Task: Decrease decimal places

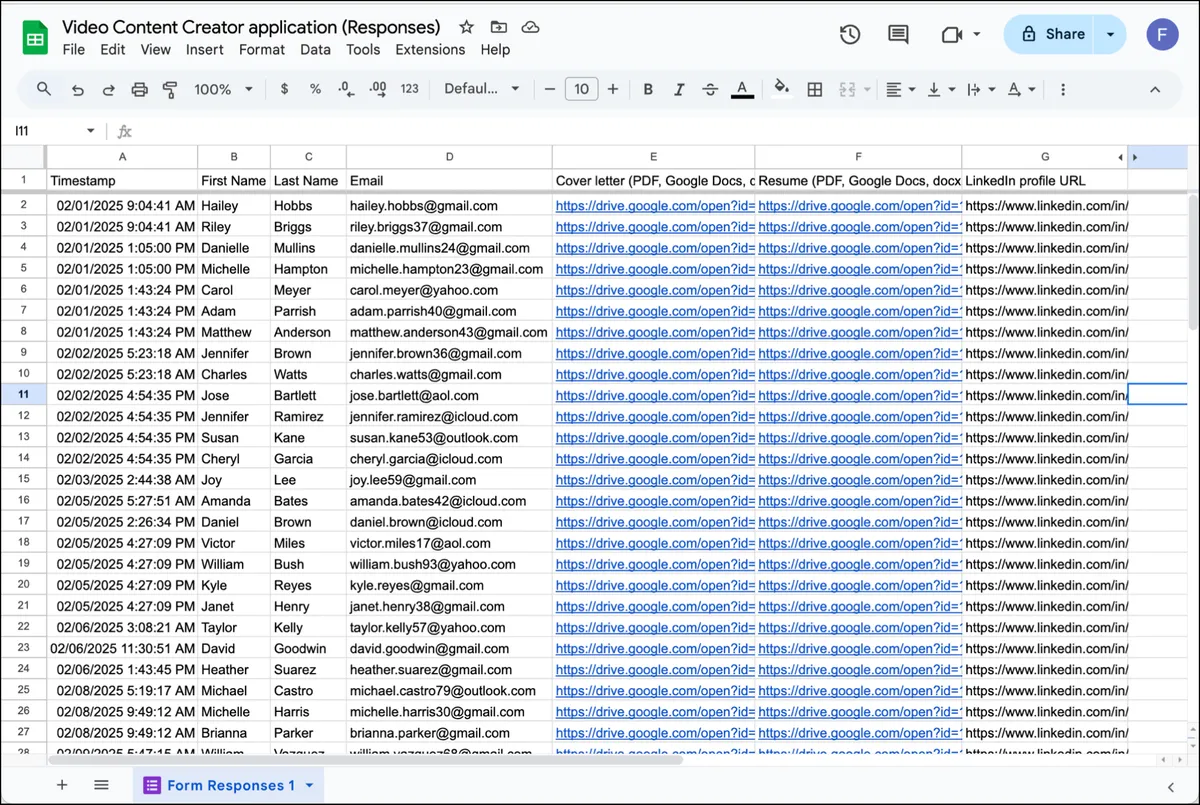Action: [346, 89]
